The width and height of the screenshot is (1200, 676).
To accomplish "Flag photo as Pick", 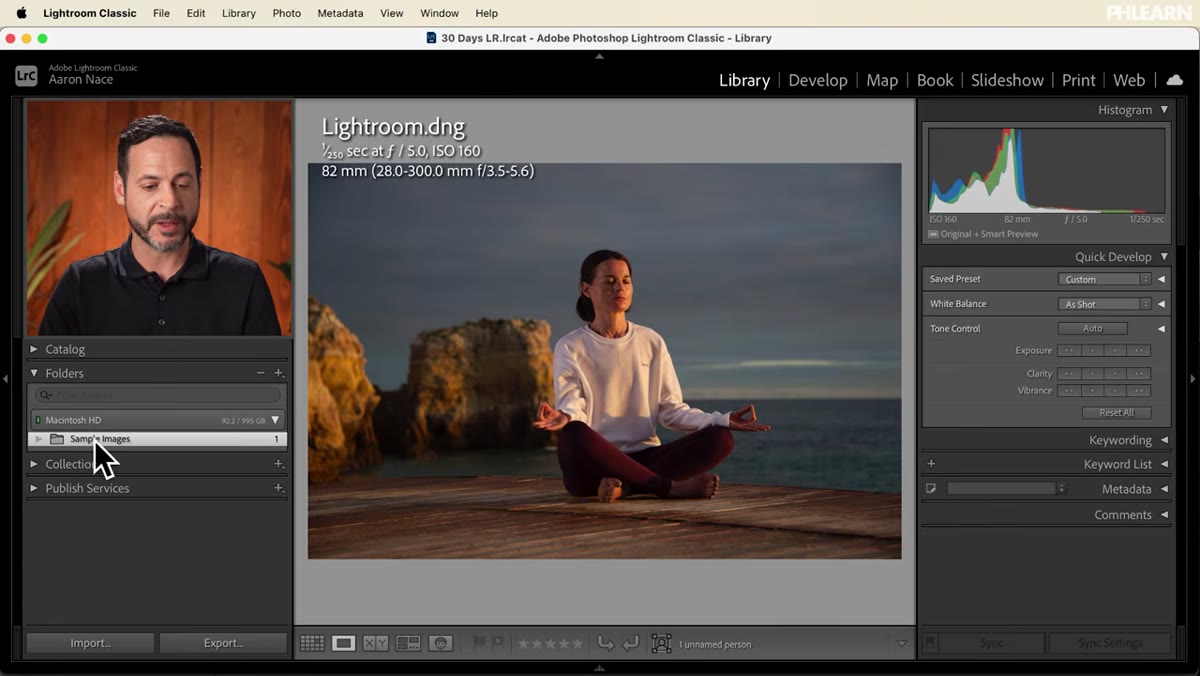I will (479, 643).
